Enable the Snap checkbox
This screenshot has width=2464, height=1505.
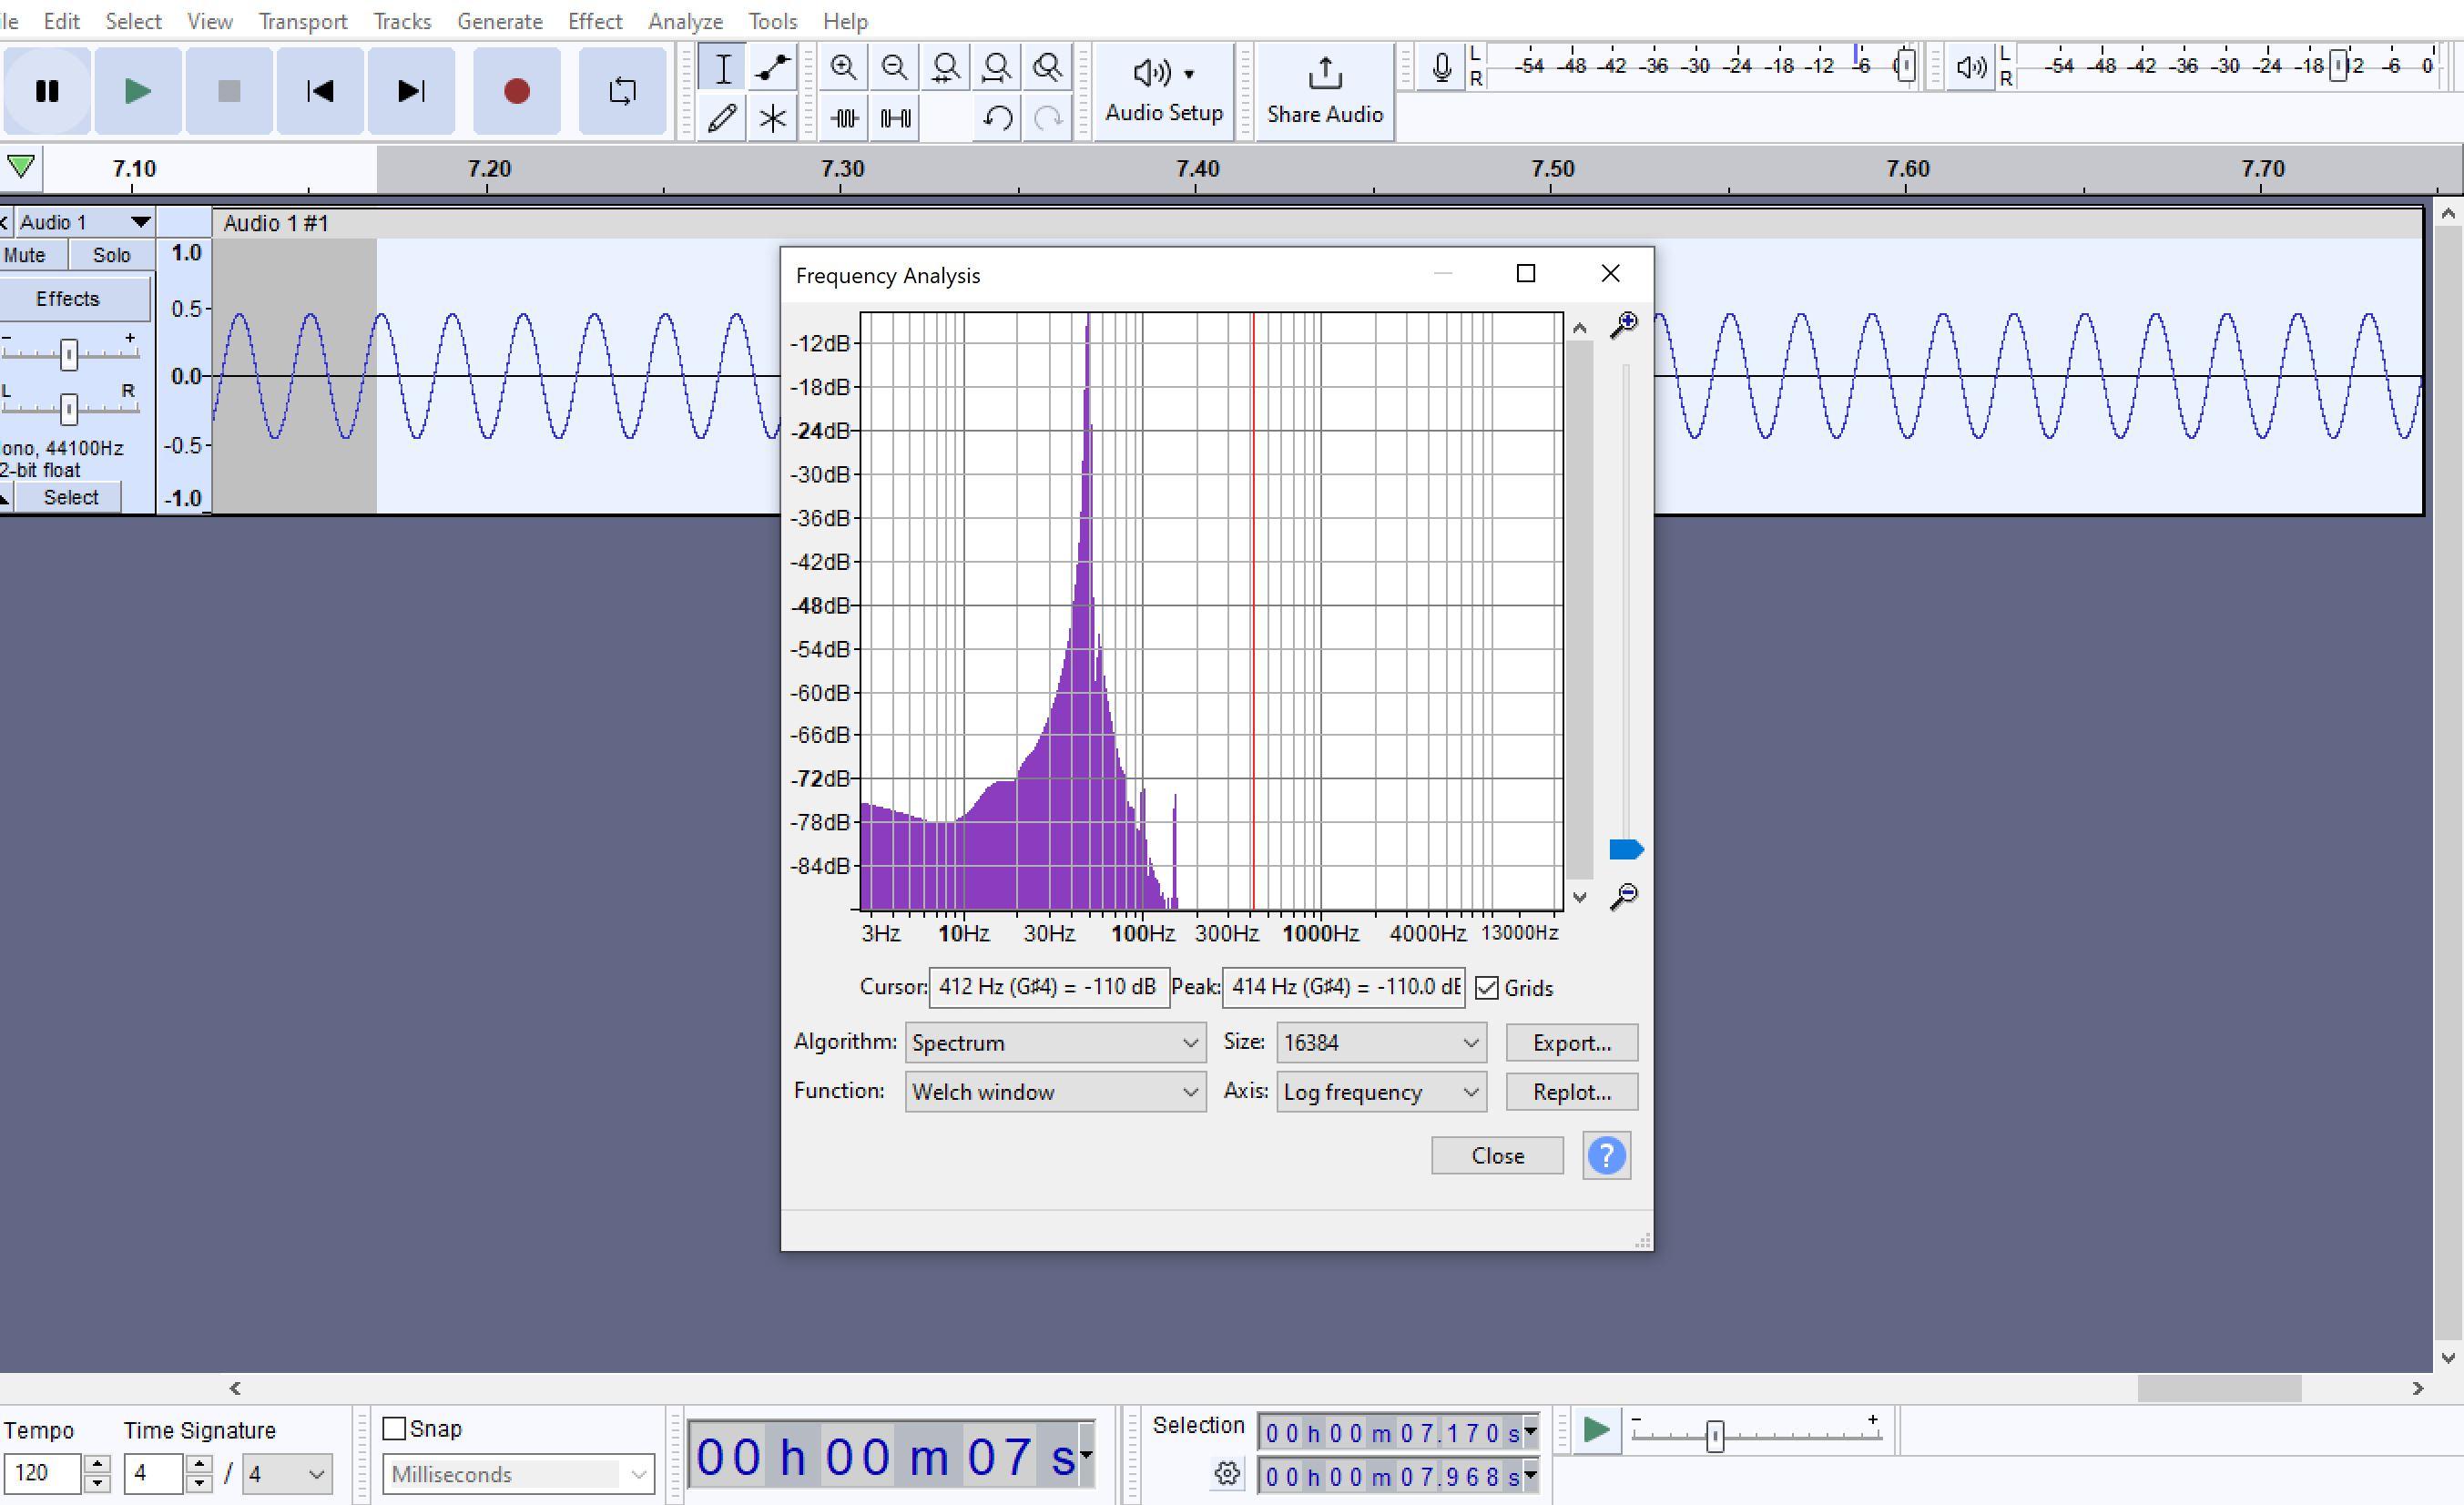click(394, 1428)
